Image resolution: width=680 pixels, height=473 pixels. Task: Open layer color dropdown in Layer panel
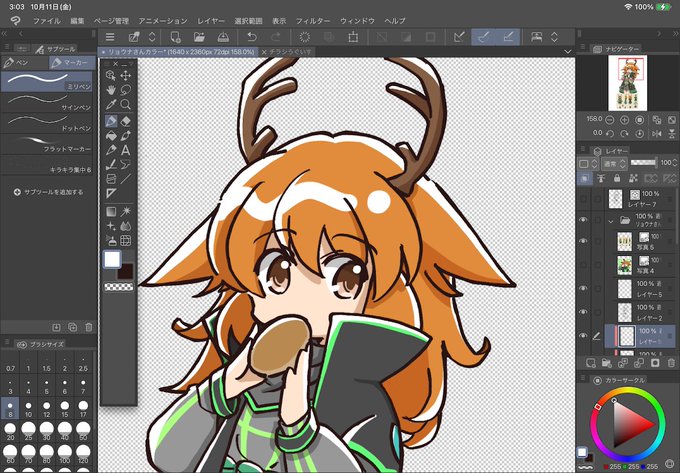(588, 163)
